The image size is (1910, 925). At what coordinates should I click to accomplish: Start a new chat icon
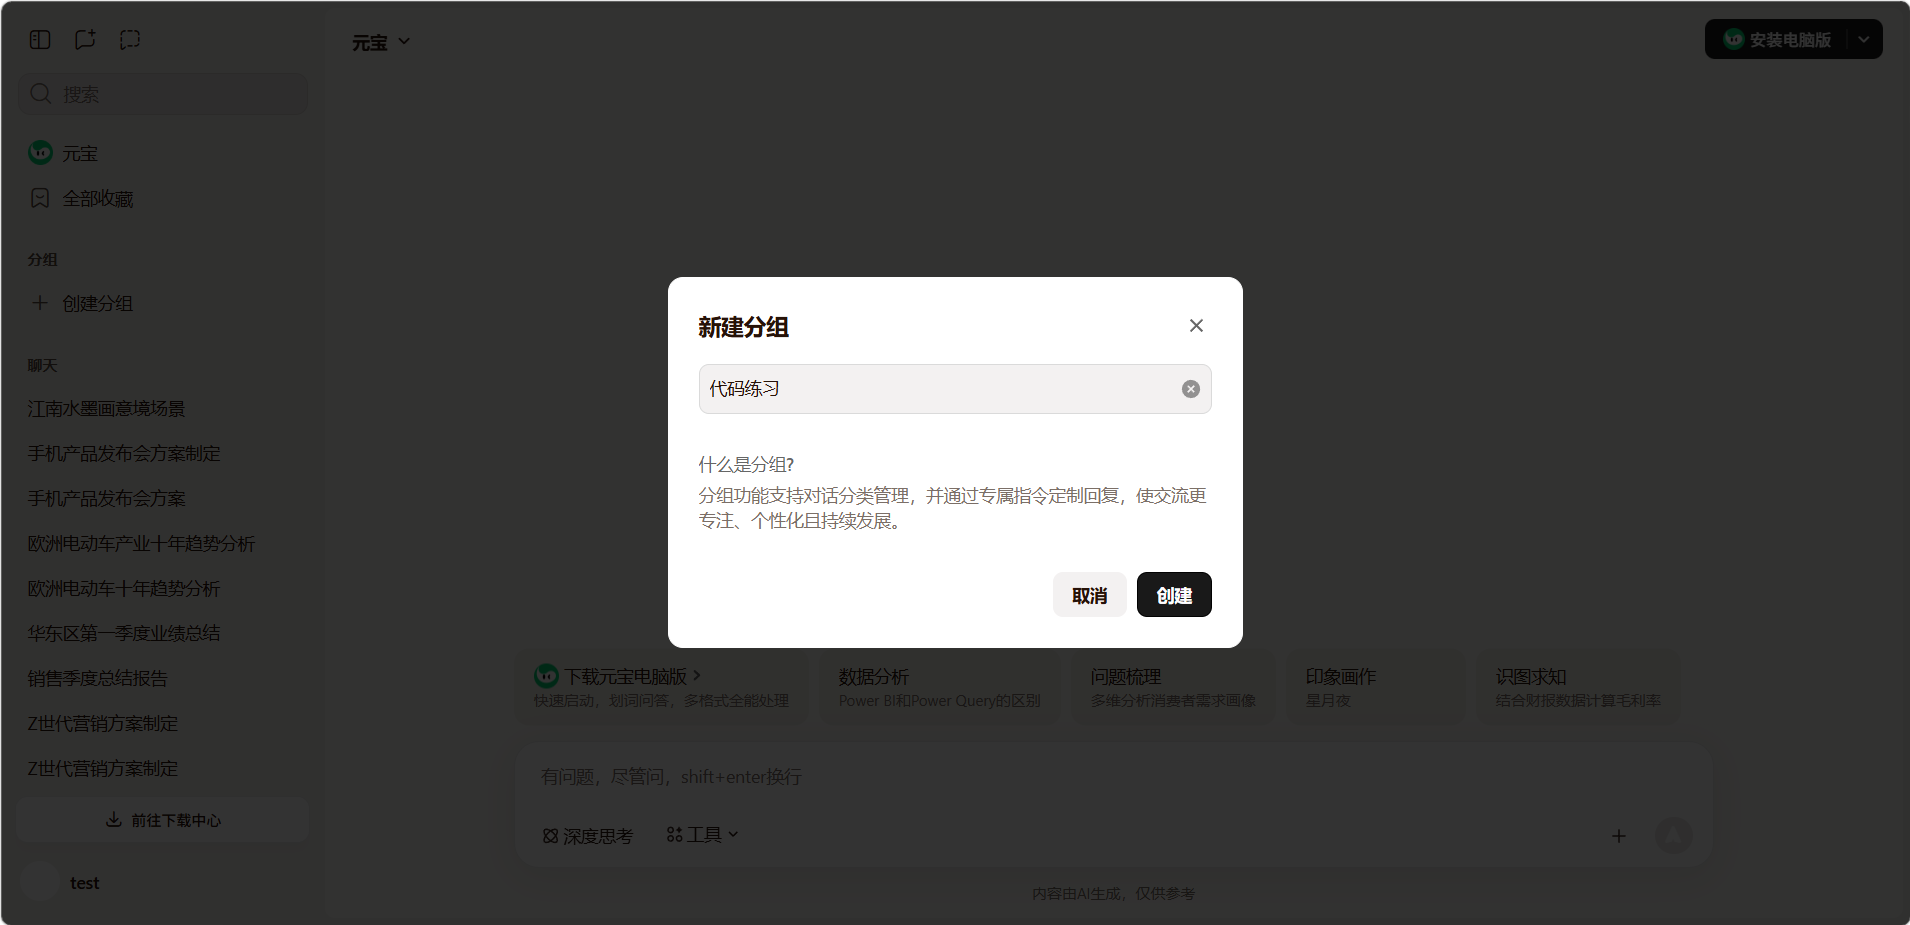click(85, 39)
